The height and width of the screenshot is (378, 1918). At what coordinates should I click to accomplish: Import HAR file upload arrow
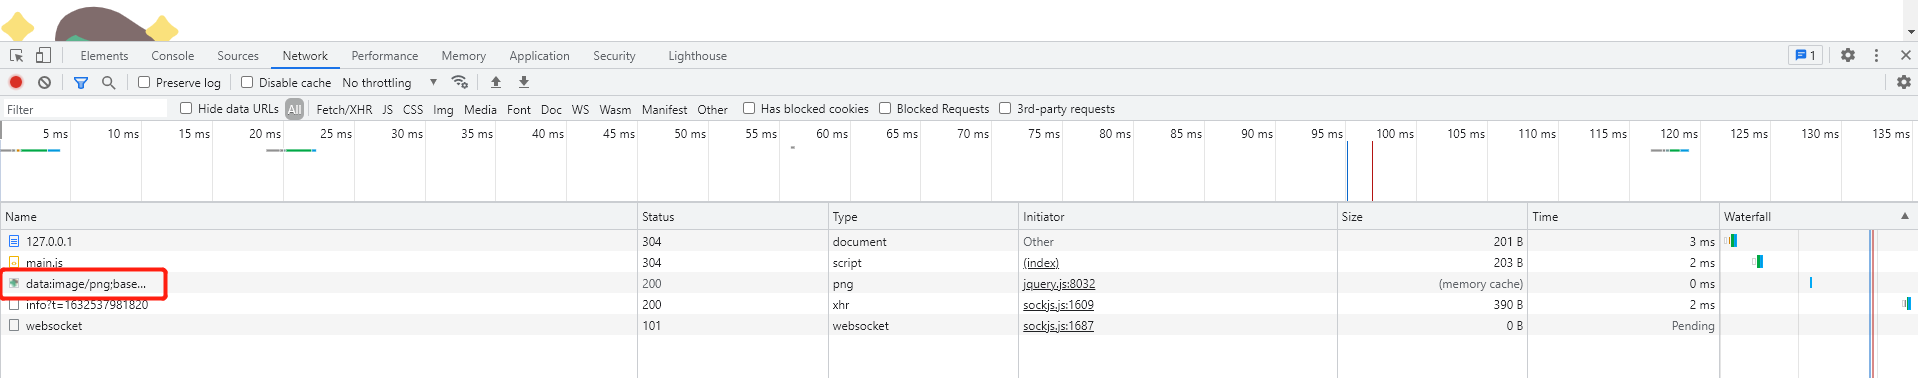click(x=496, y=82)
